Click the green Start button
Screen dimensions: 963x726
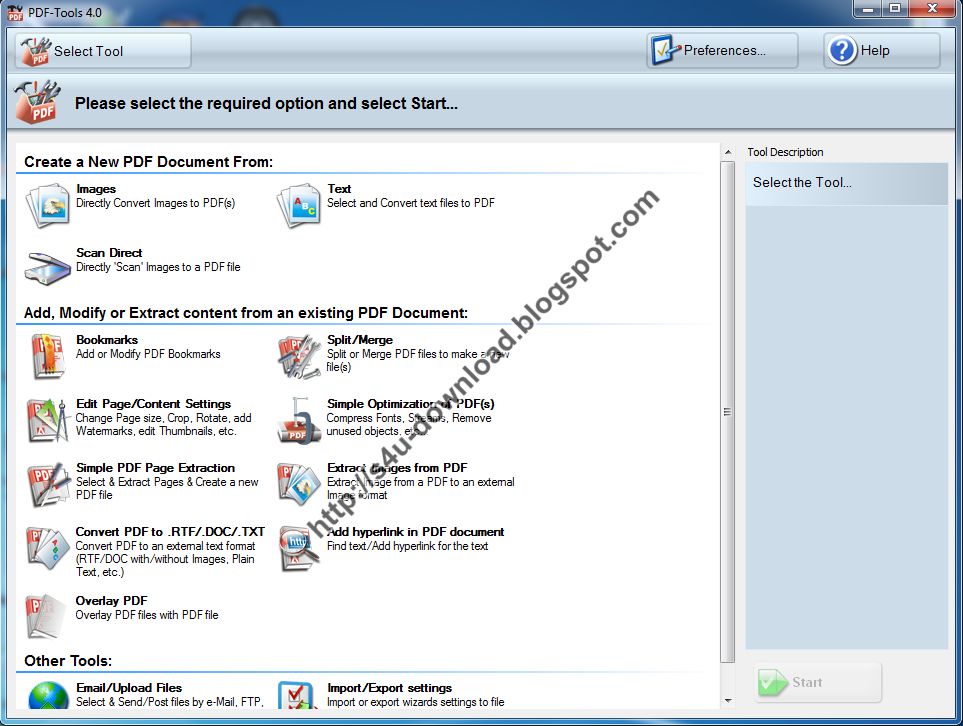click(x=817, y=682)
